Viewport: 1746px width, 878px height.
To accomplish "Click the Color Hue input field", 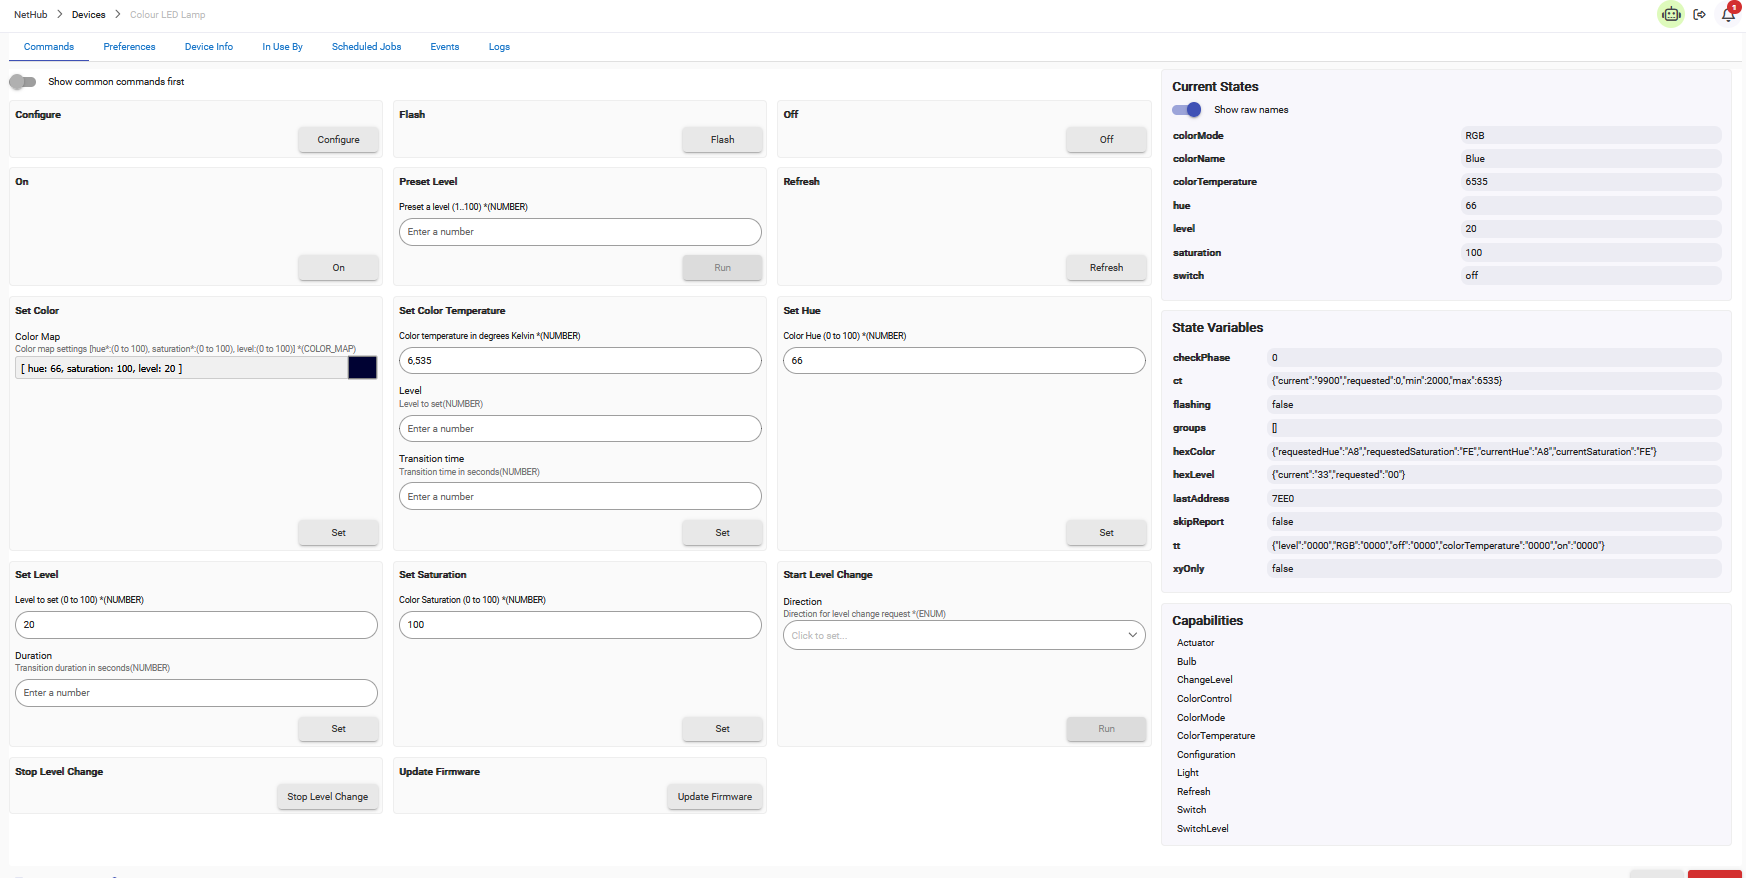I will tap(964, 361).
